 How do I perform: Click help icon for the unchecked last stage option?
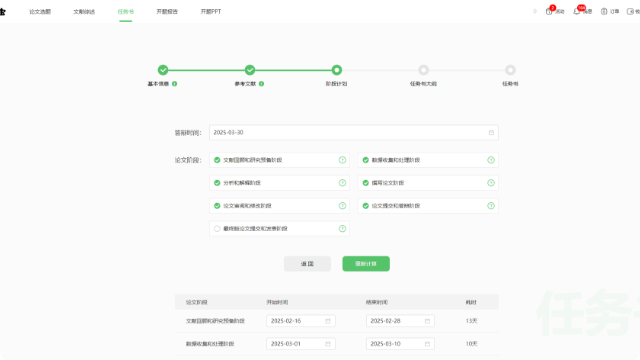coord(342,229)
